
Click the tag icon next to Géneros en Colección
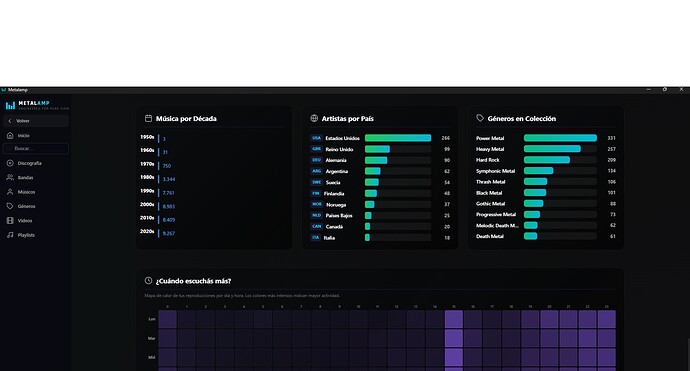coord(480,118)
